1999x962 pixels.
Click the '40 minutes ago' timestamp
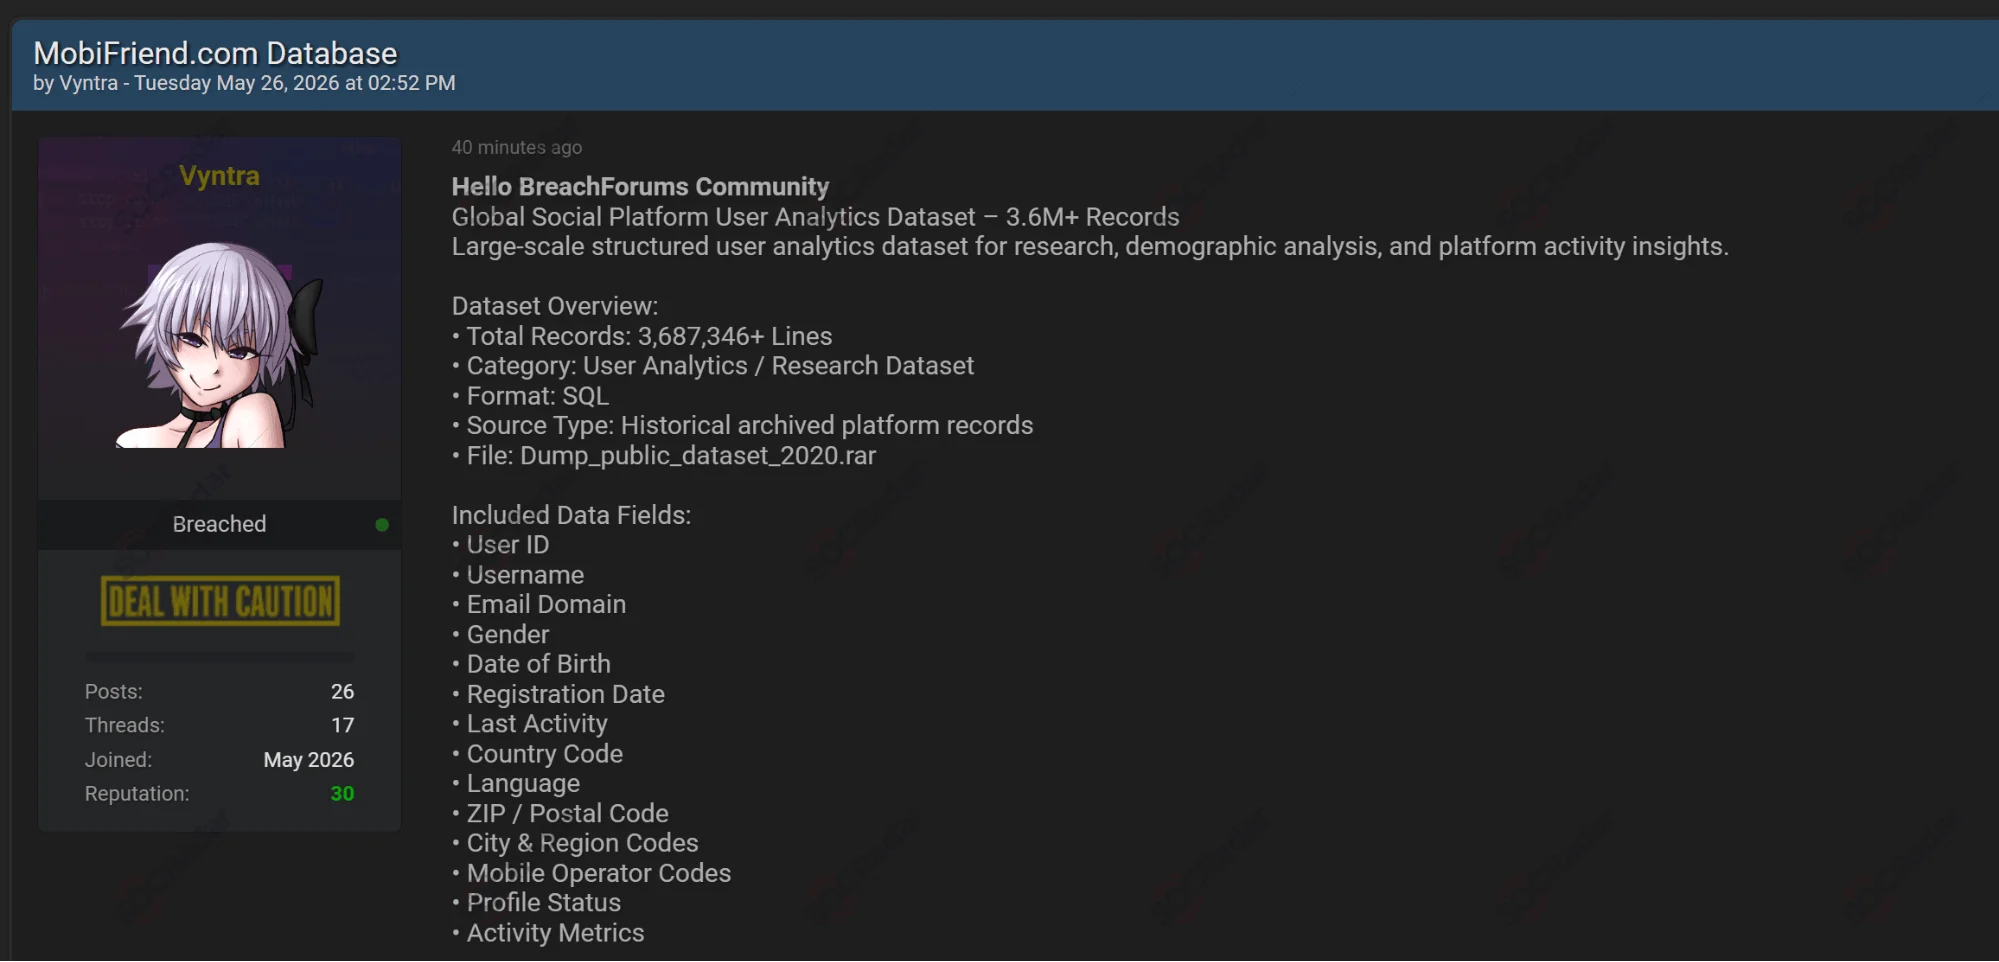516,147
